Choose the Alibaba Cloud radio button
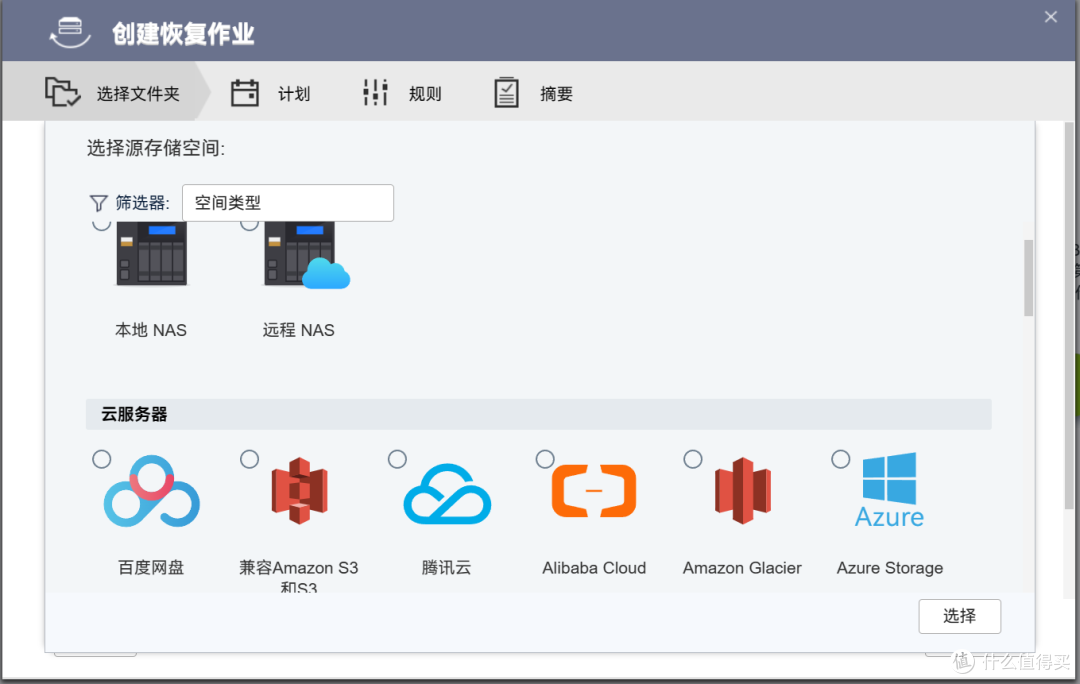This screenshot has width=1080, height=684. point(545,459)
